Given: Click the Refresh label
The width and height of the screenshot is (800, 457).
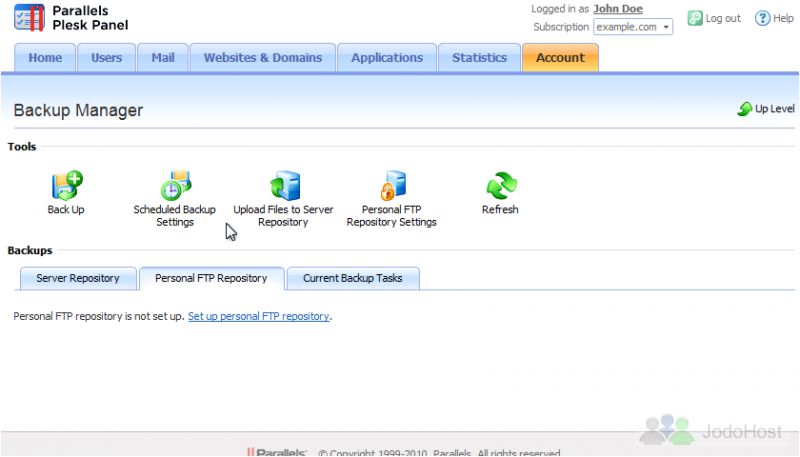Looking at the screenshot, I should click(x=500, y=210).
